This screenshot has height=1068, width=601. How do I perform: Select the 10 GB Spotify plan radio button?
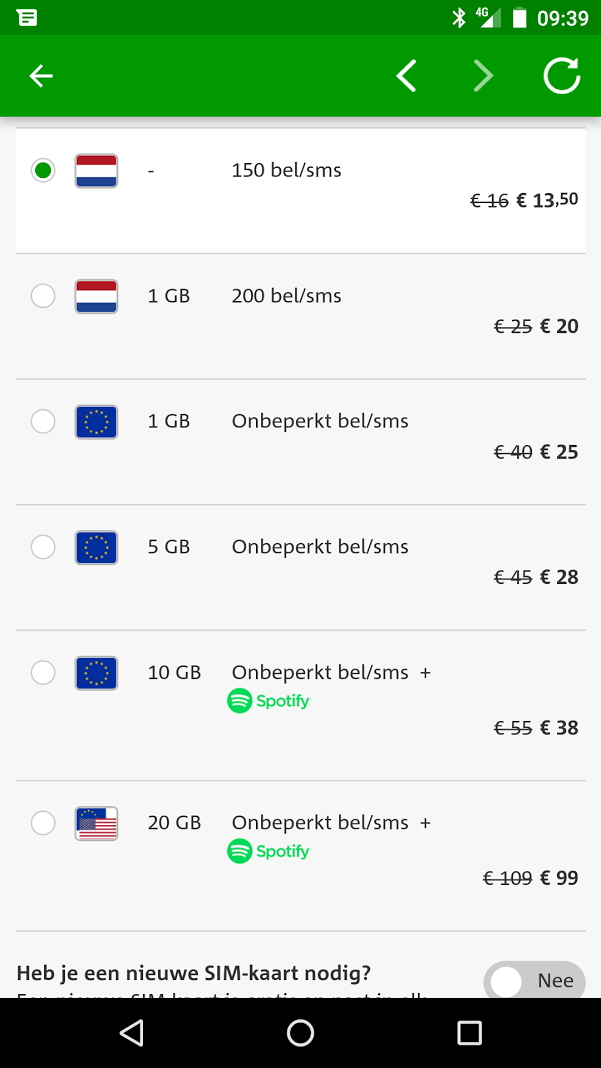43,673
